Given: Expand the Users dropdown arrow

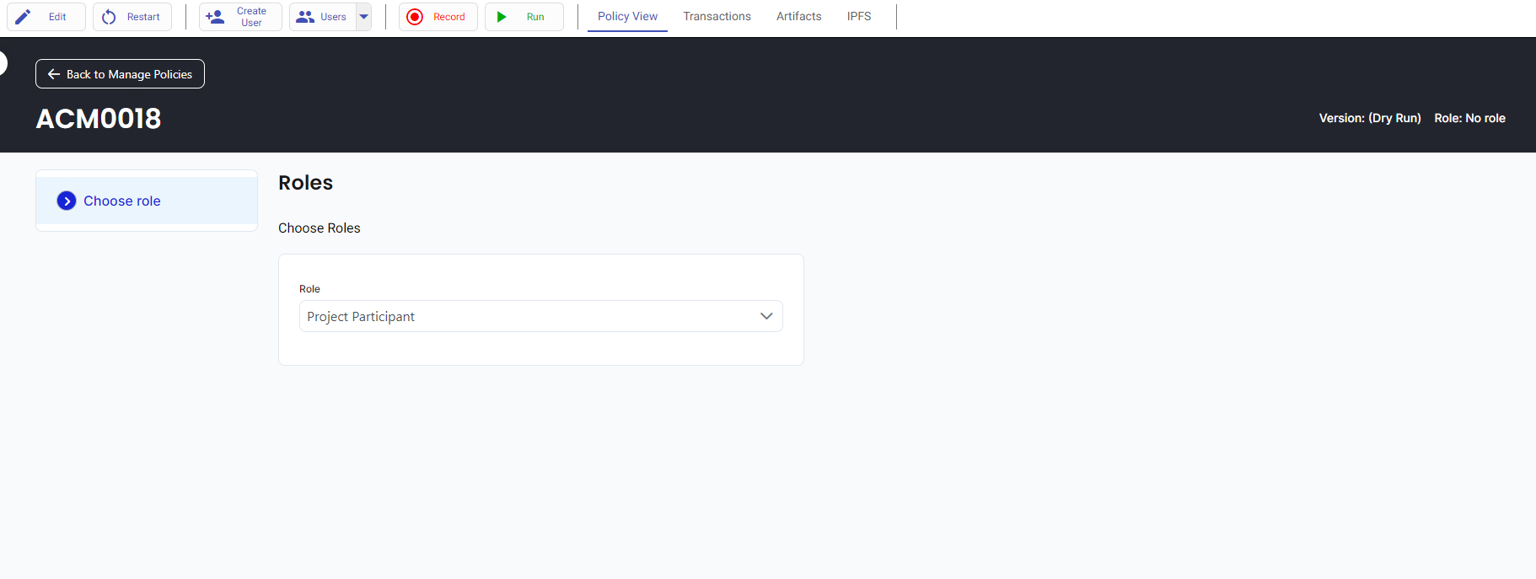Looking at the screenshot, I should tap(364, 17).
